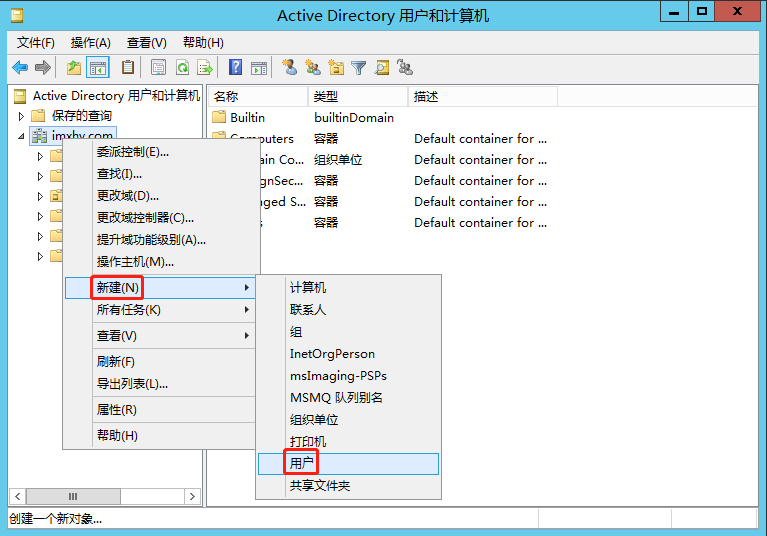Click the blue question mark Help icon
Image resolution: width=767 pixels, height=536 pixels.
coord(235,67)
